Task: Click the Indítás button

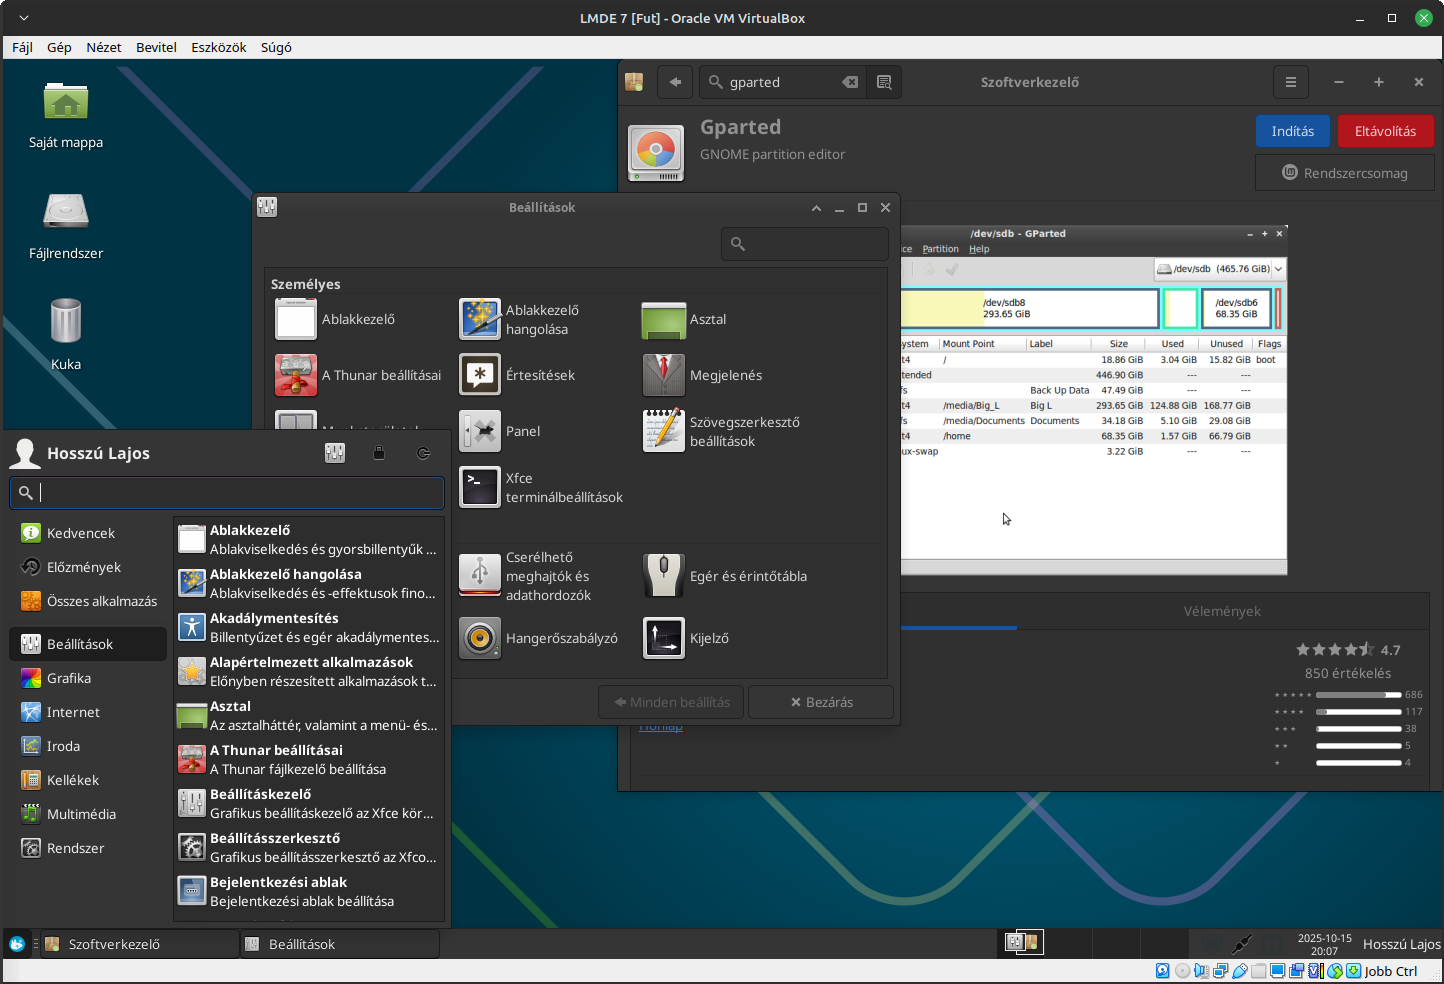Action: [x=1292, y=131]
